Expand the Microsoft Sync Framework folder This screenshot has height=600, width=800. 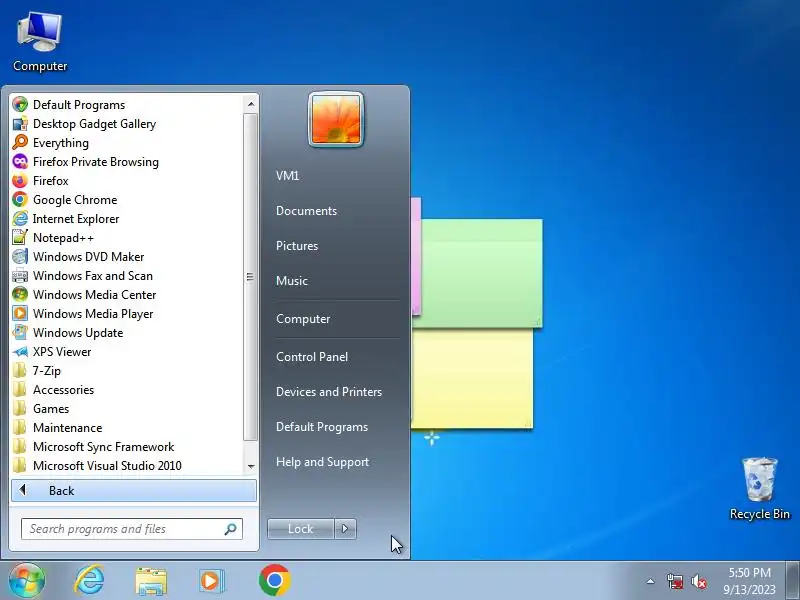tap(127, 446)
